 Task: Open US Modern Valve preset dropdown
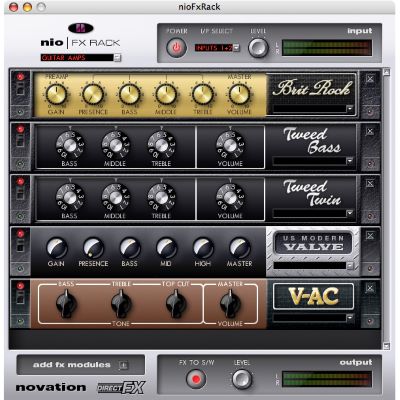click(x=313, y=266)
